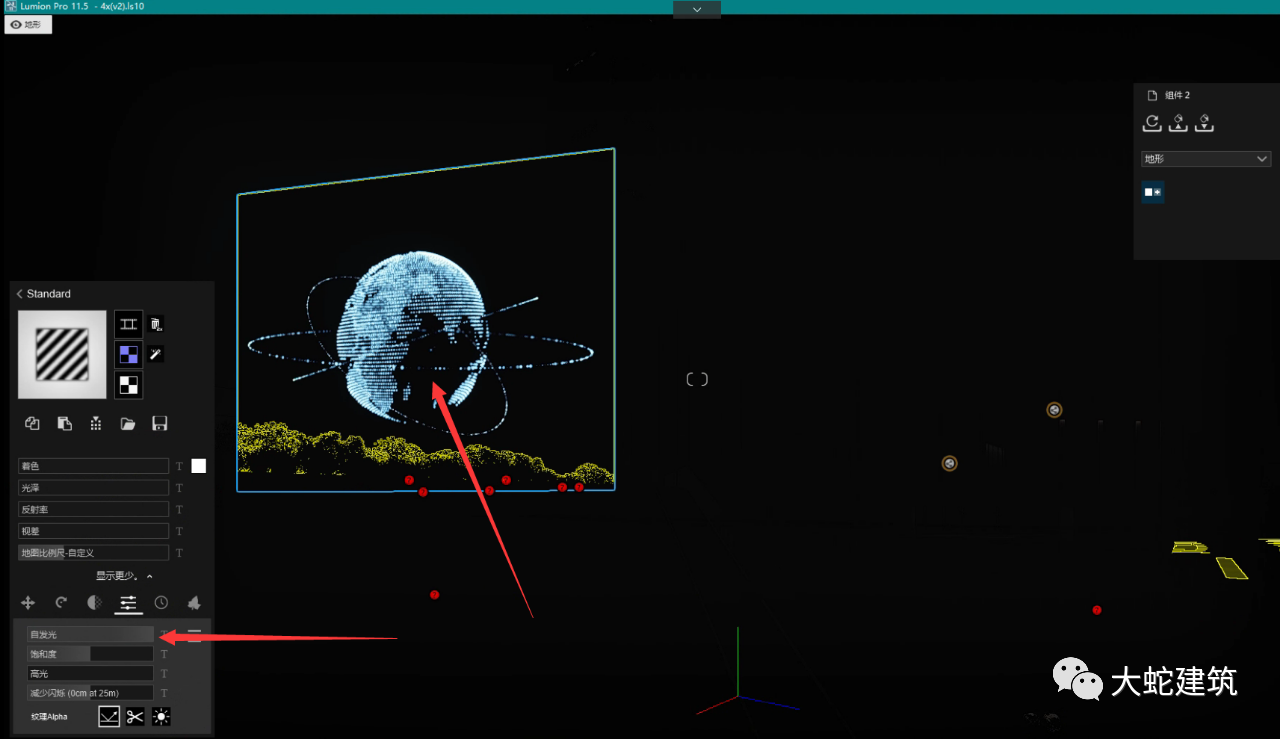Open a material file with folder icon
Viewport: 1280px width, 739px height.
(128, 423)
